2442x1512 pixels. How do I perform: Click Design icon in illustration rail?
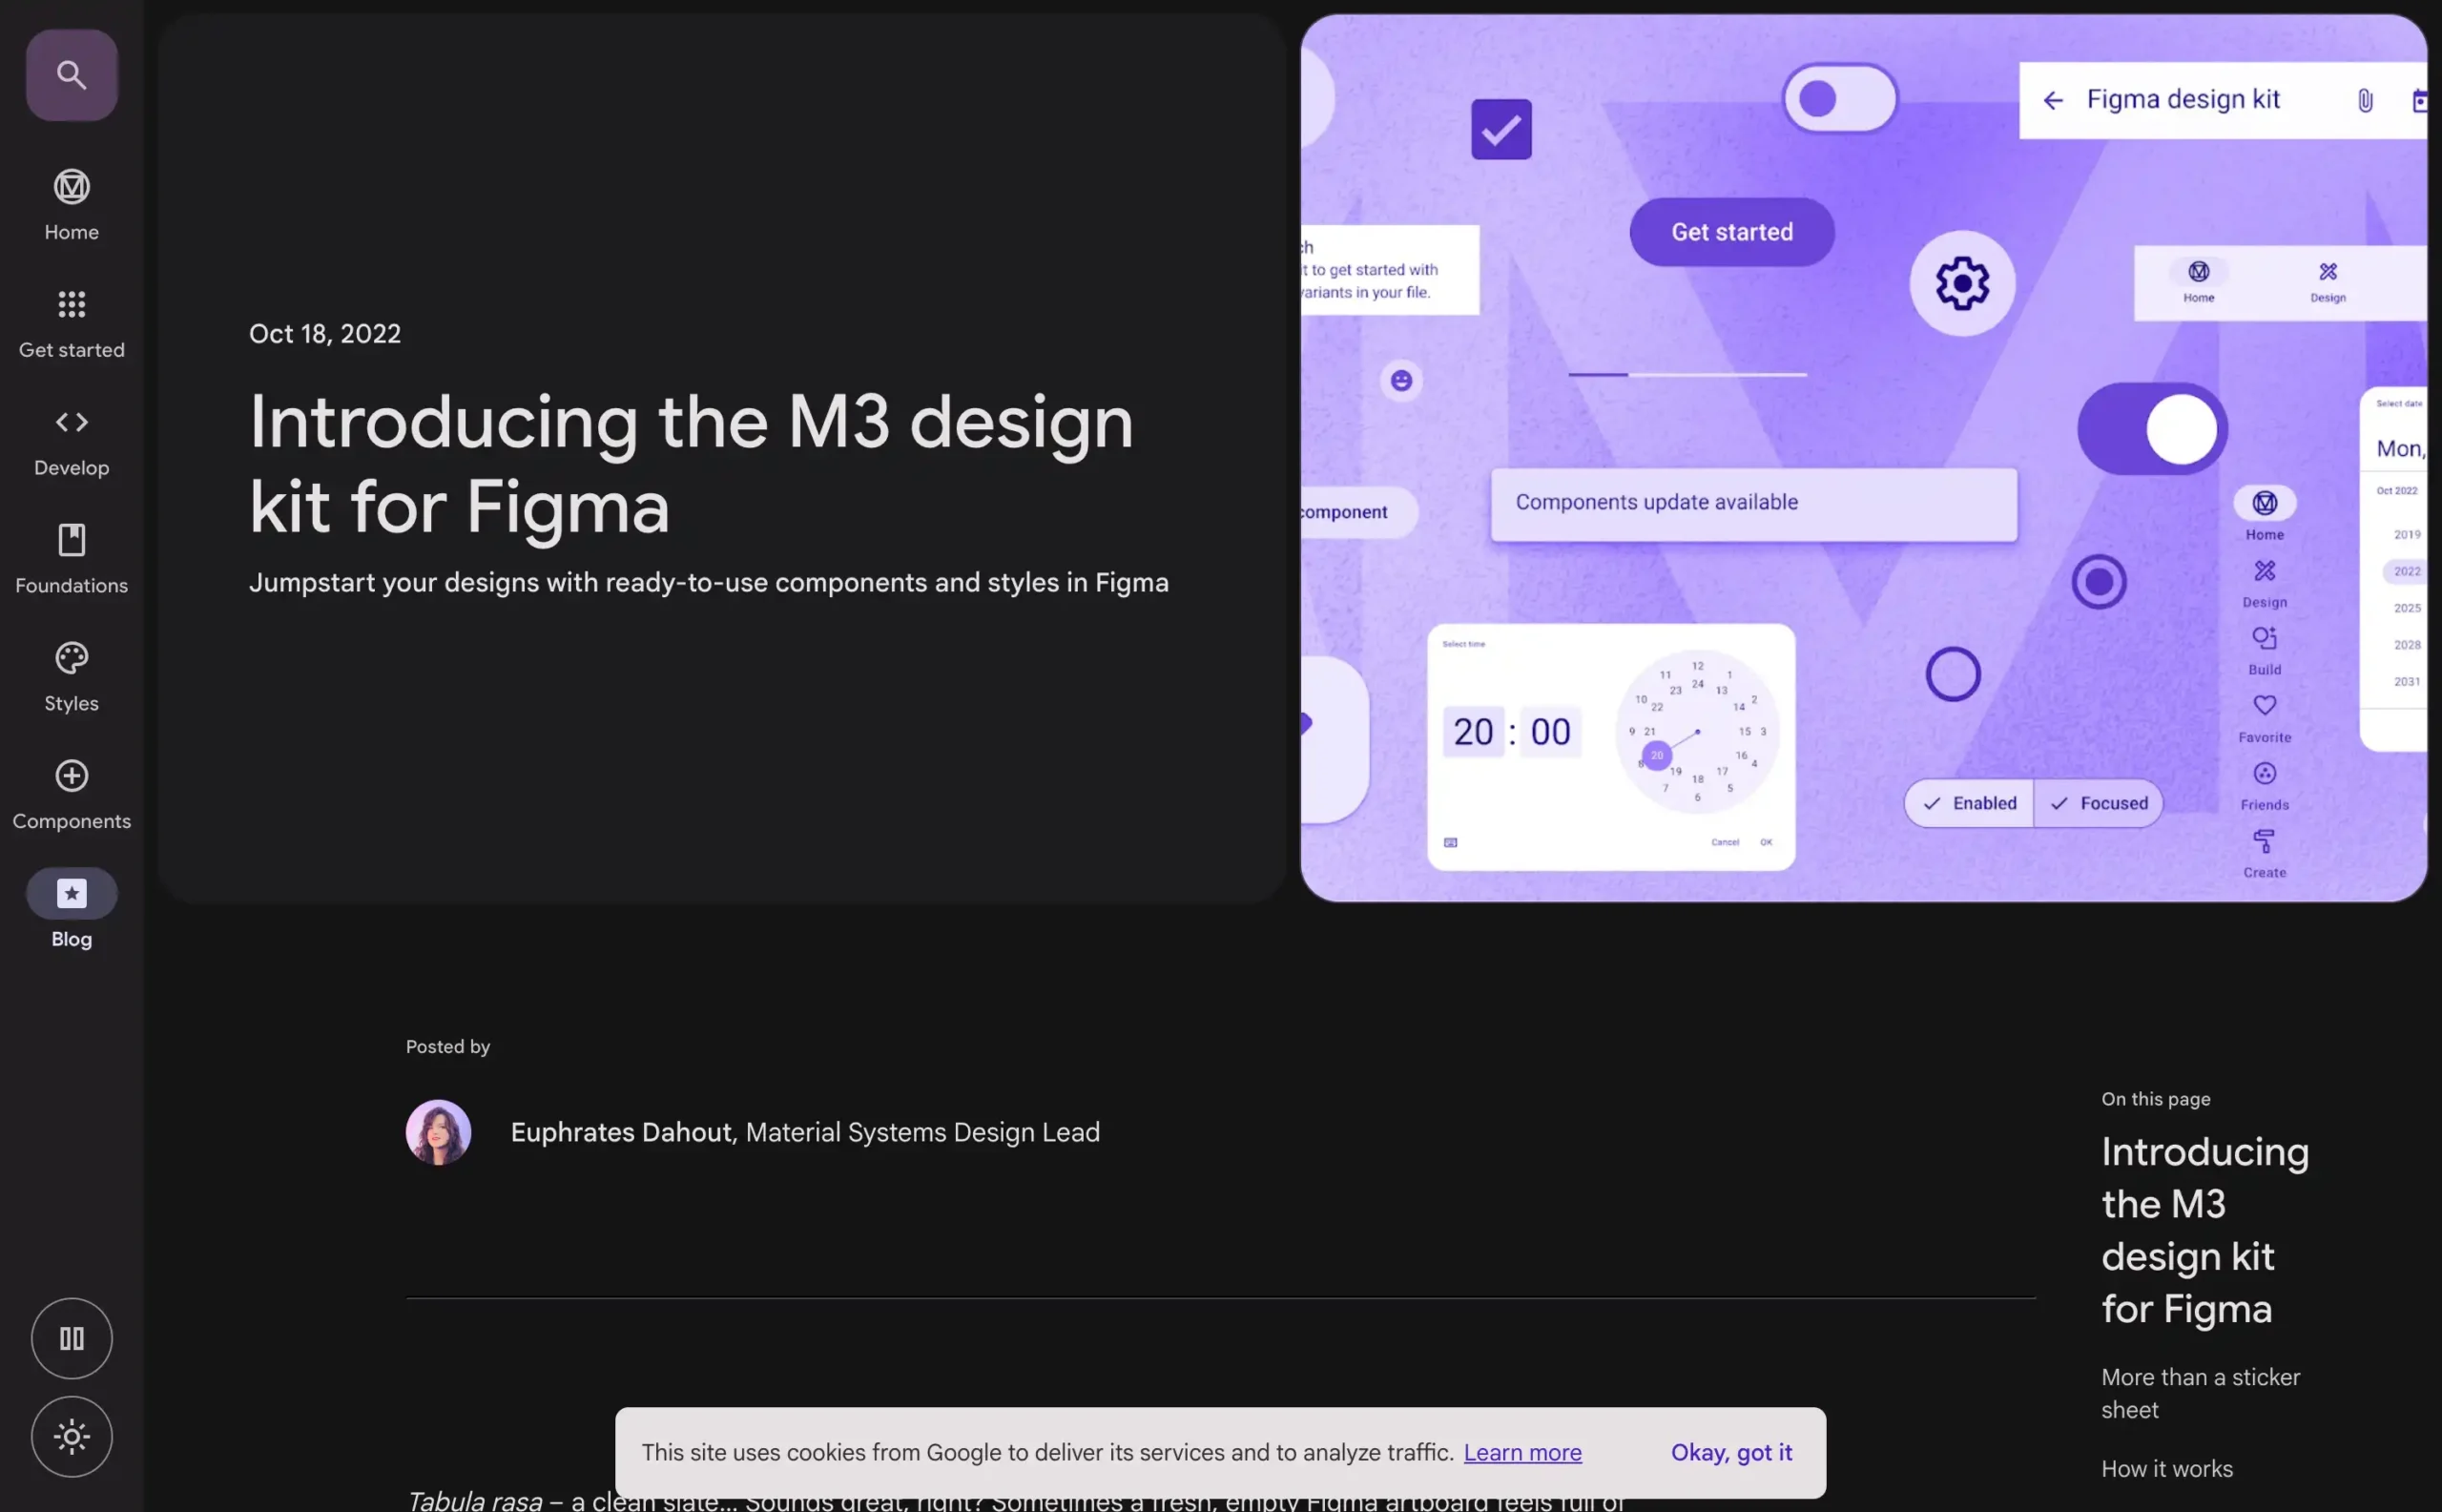click(2264, 570)
